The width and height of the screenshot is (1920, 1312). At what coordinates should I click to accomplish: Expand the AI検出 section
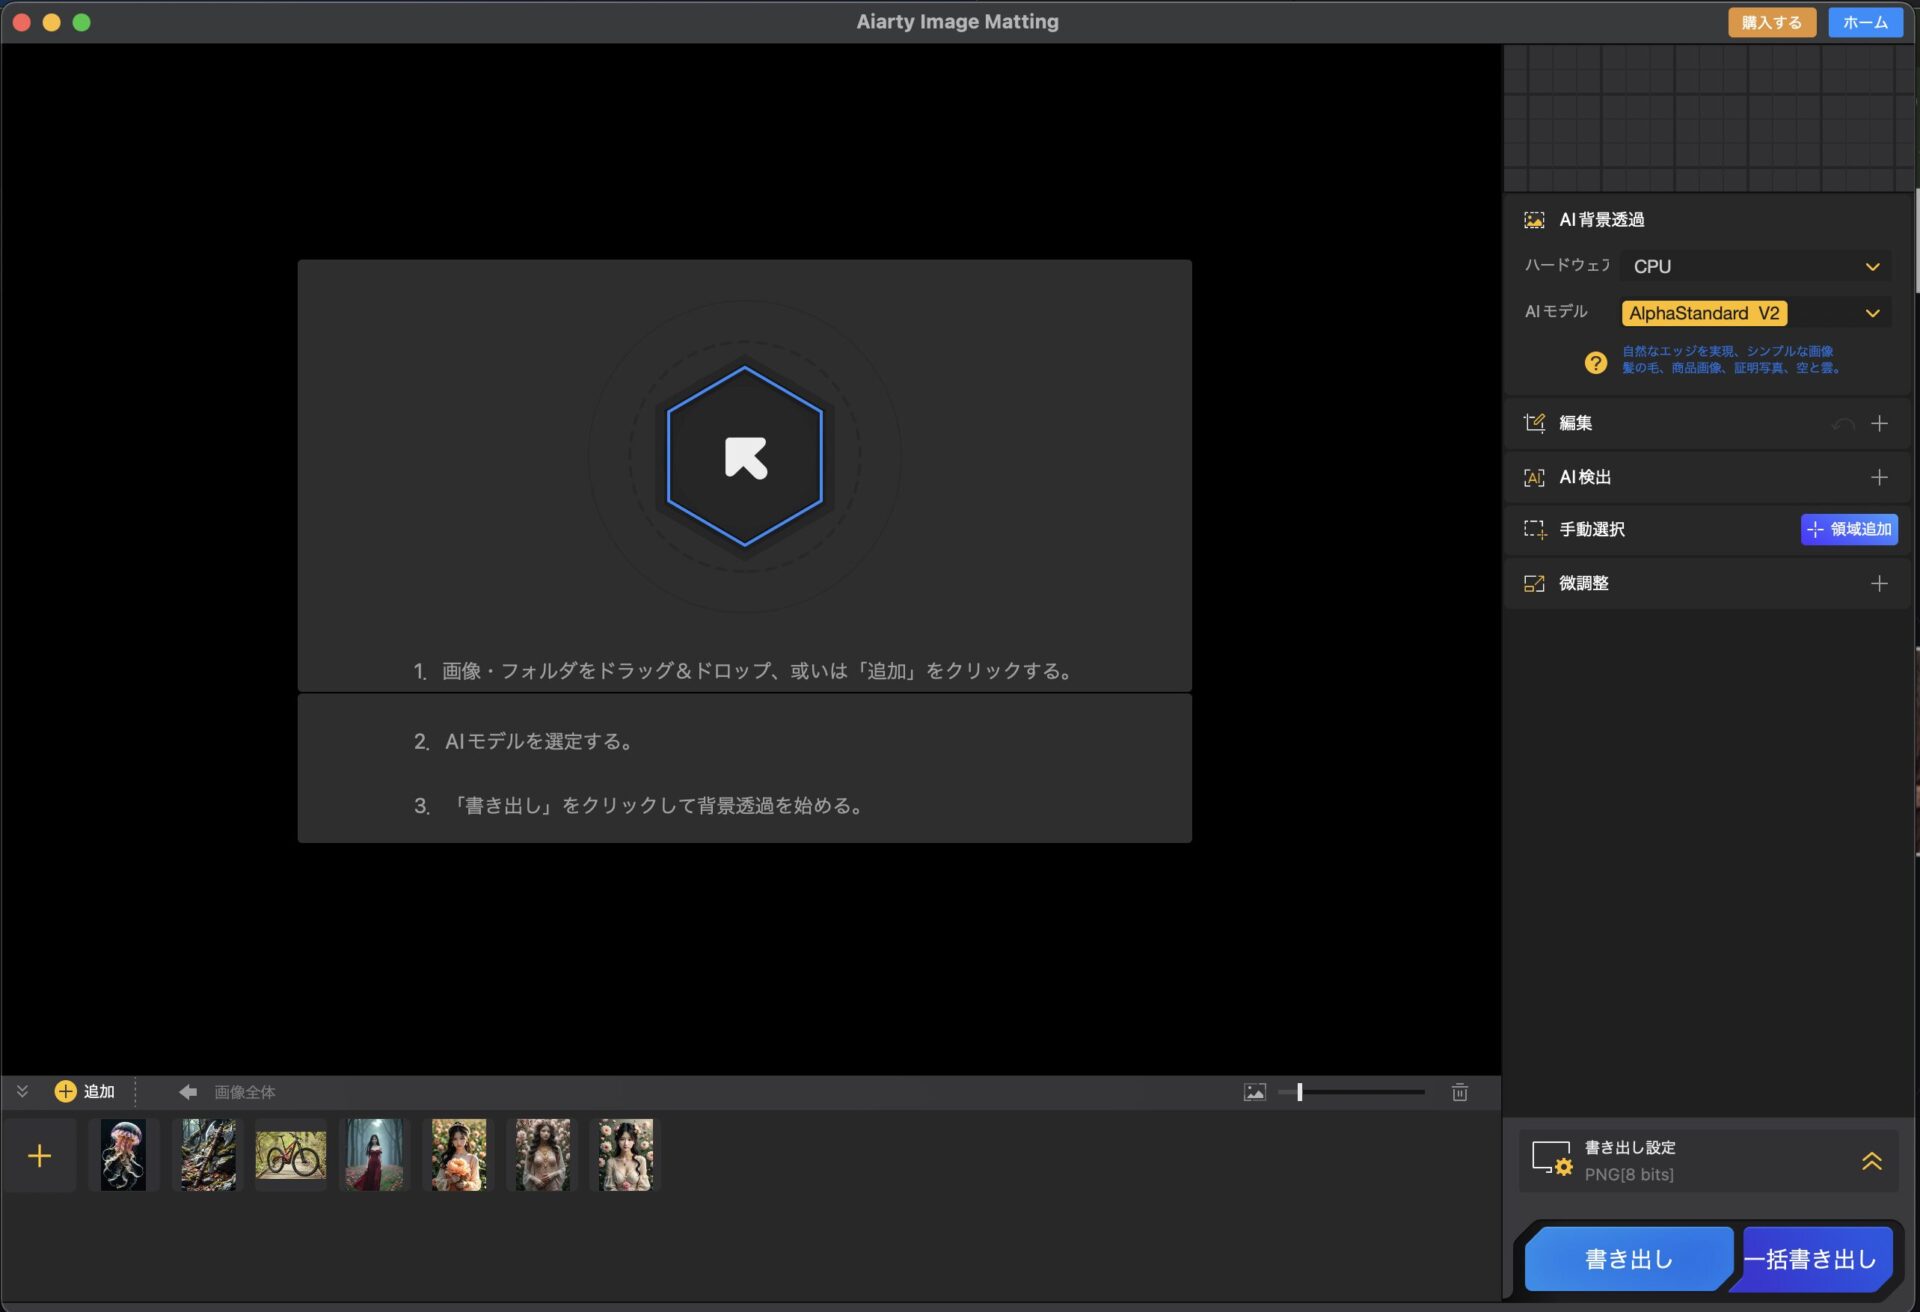pyautogui.click(x=1878, y=477)
